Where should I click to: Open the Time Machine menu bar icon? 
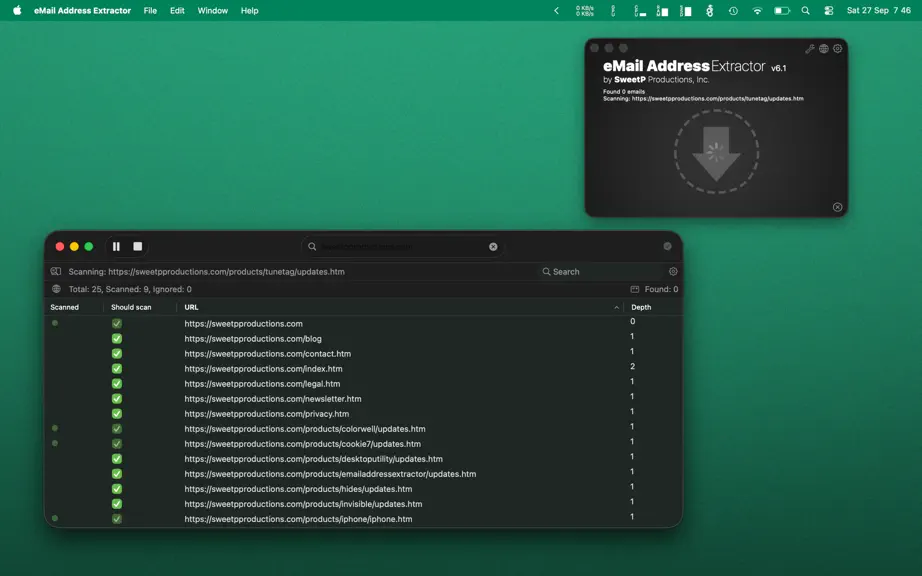point(733,11)
